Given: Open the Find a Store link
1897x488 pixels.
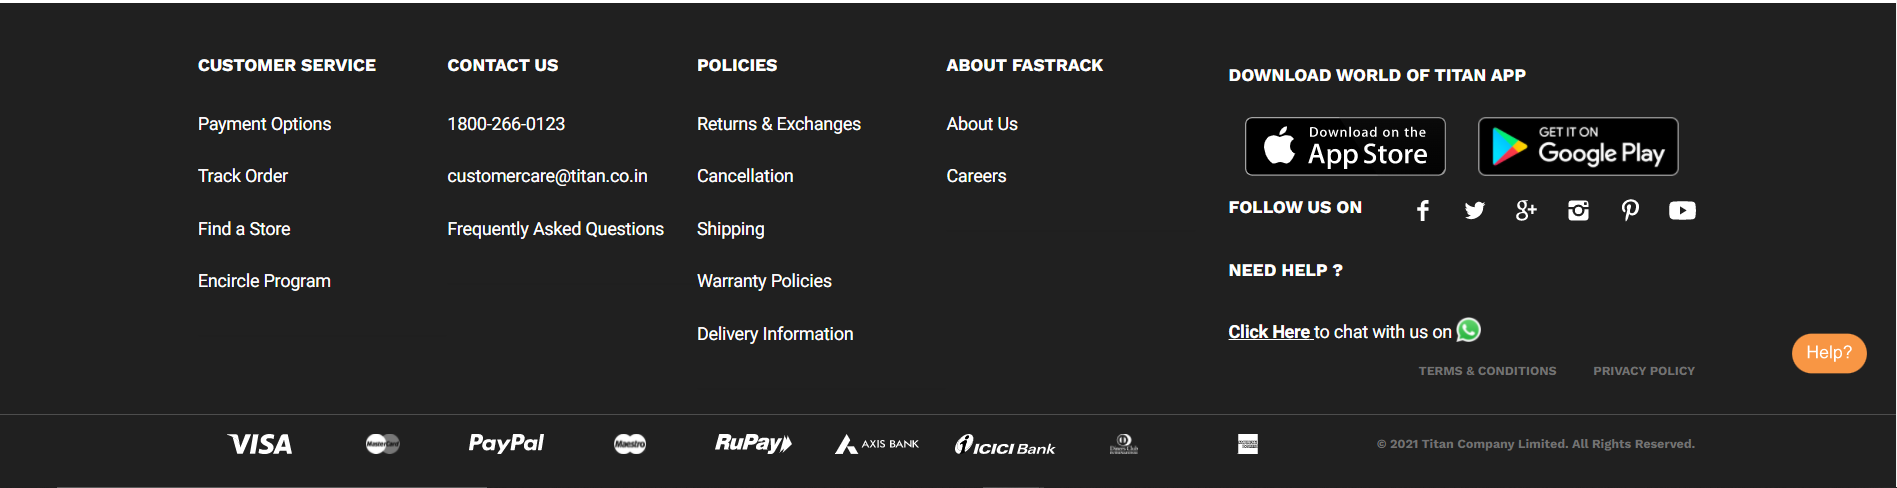Looking at the screenshot, I should point(244,229).
